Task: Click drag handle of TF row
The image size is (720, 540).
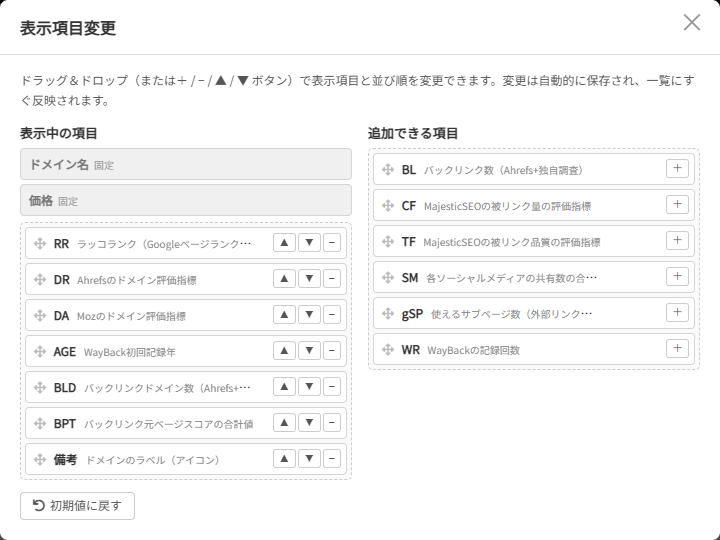Action: click(388, 242)
